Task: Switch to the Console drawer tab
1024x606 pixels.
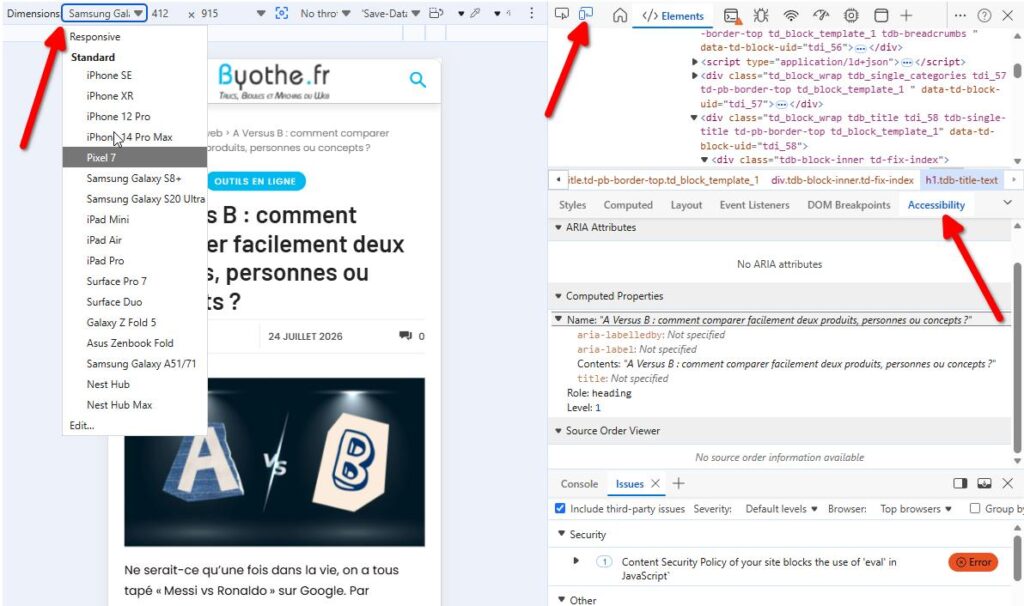Action: click(x=579, y=484)
